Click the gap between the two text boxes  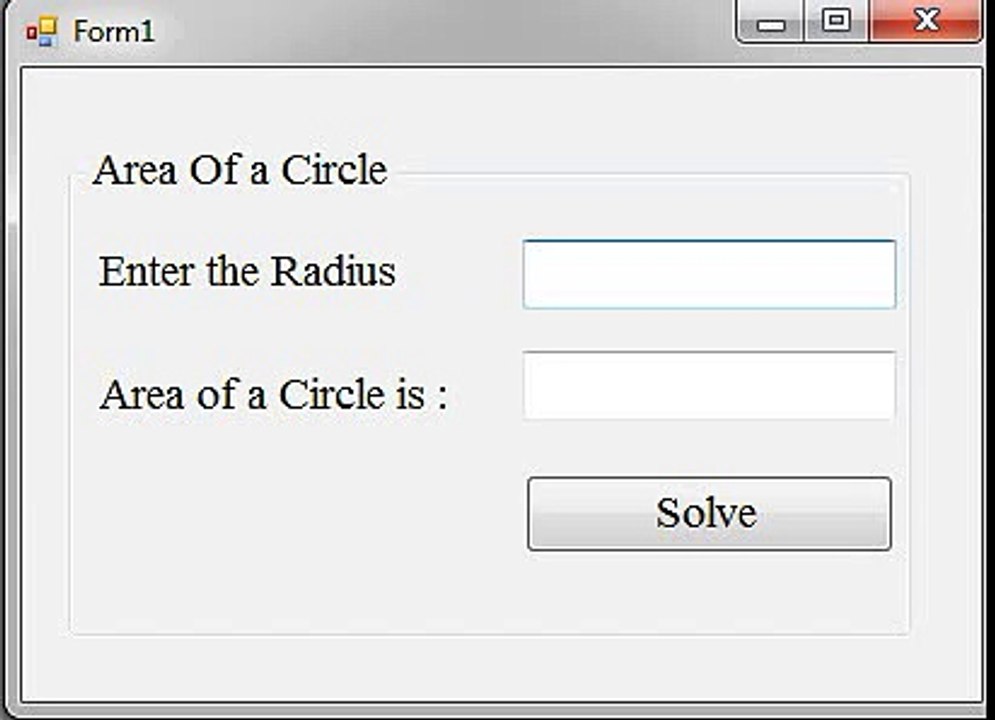(x=709, y=330)
